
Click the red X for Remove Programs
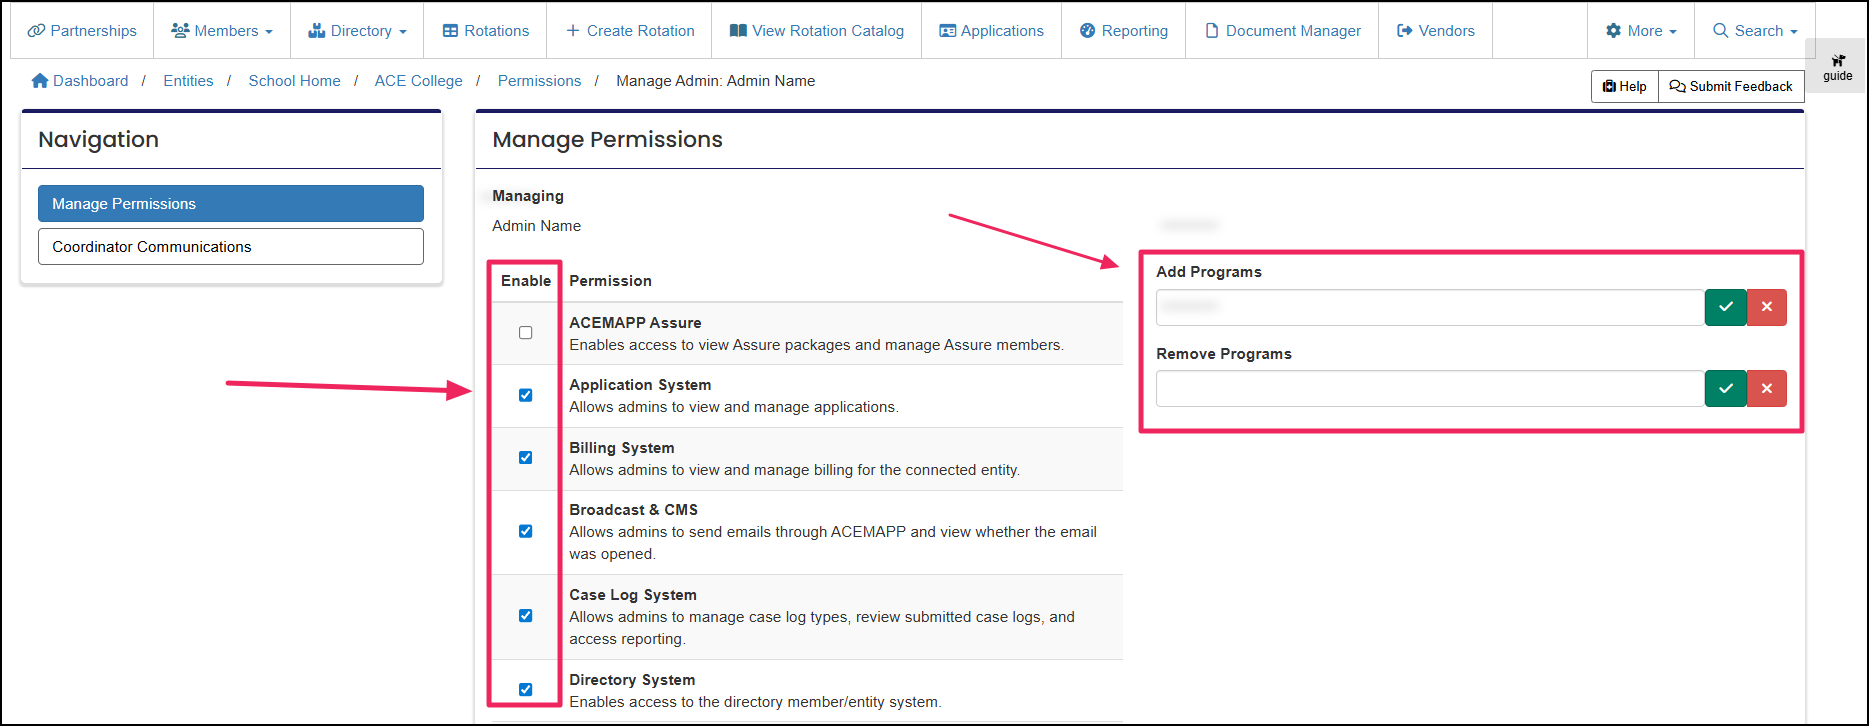pyautogui.click(x=1767, y=389)
